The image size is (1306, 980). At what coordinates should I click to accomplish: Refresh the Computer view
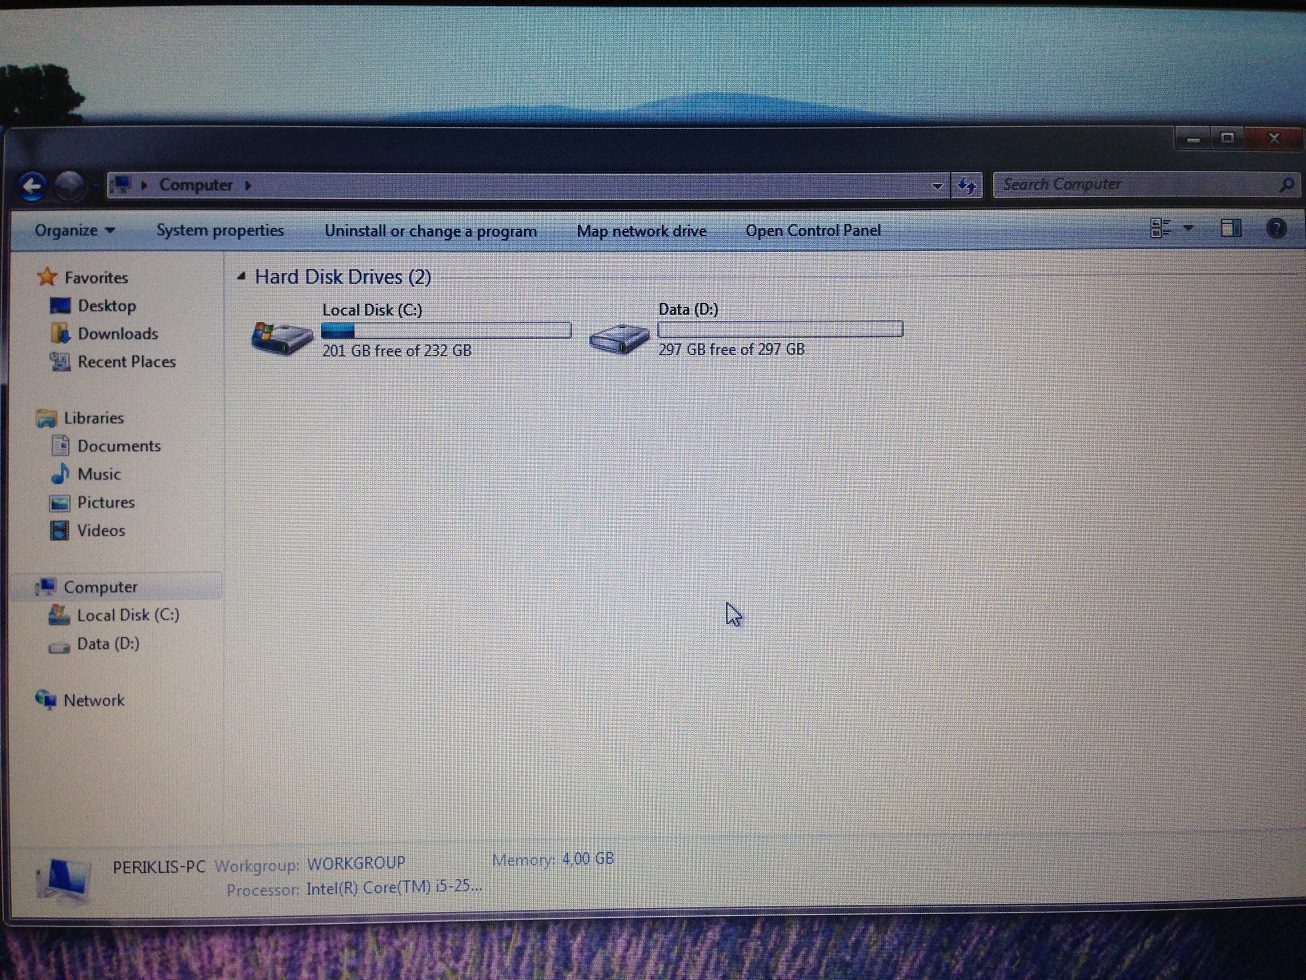tap(967, 185)
